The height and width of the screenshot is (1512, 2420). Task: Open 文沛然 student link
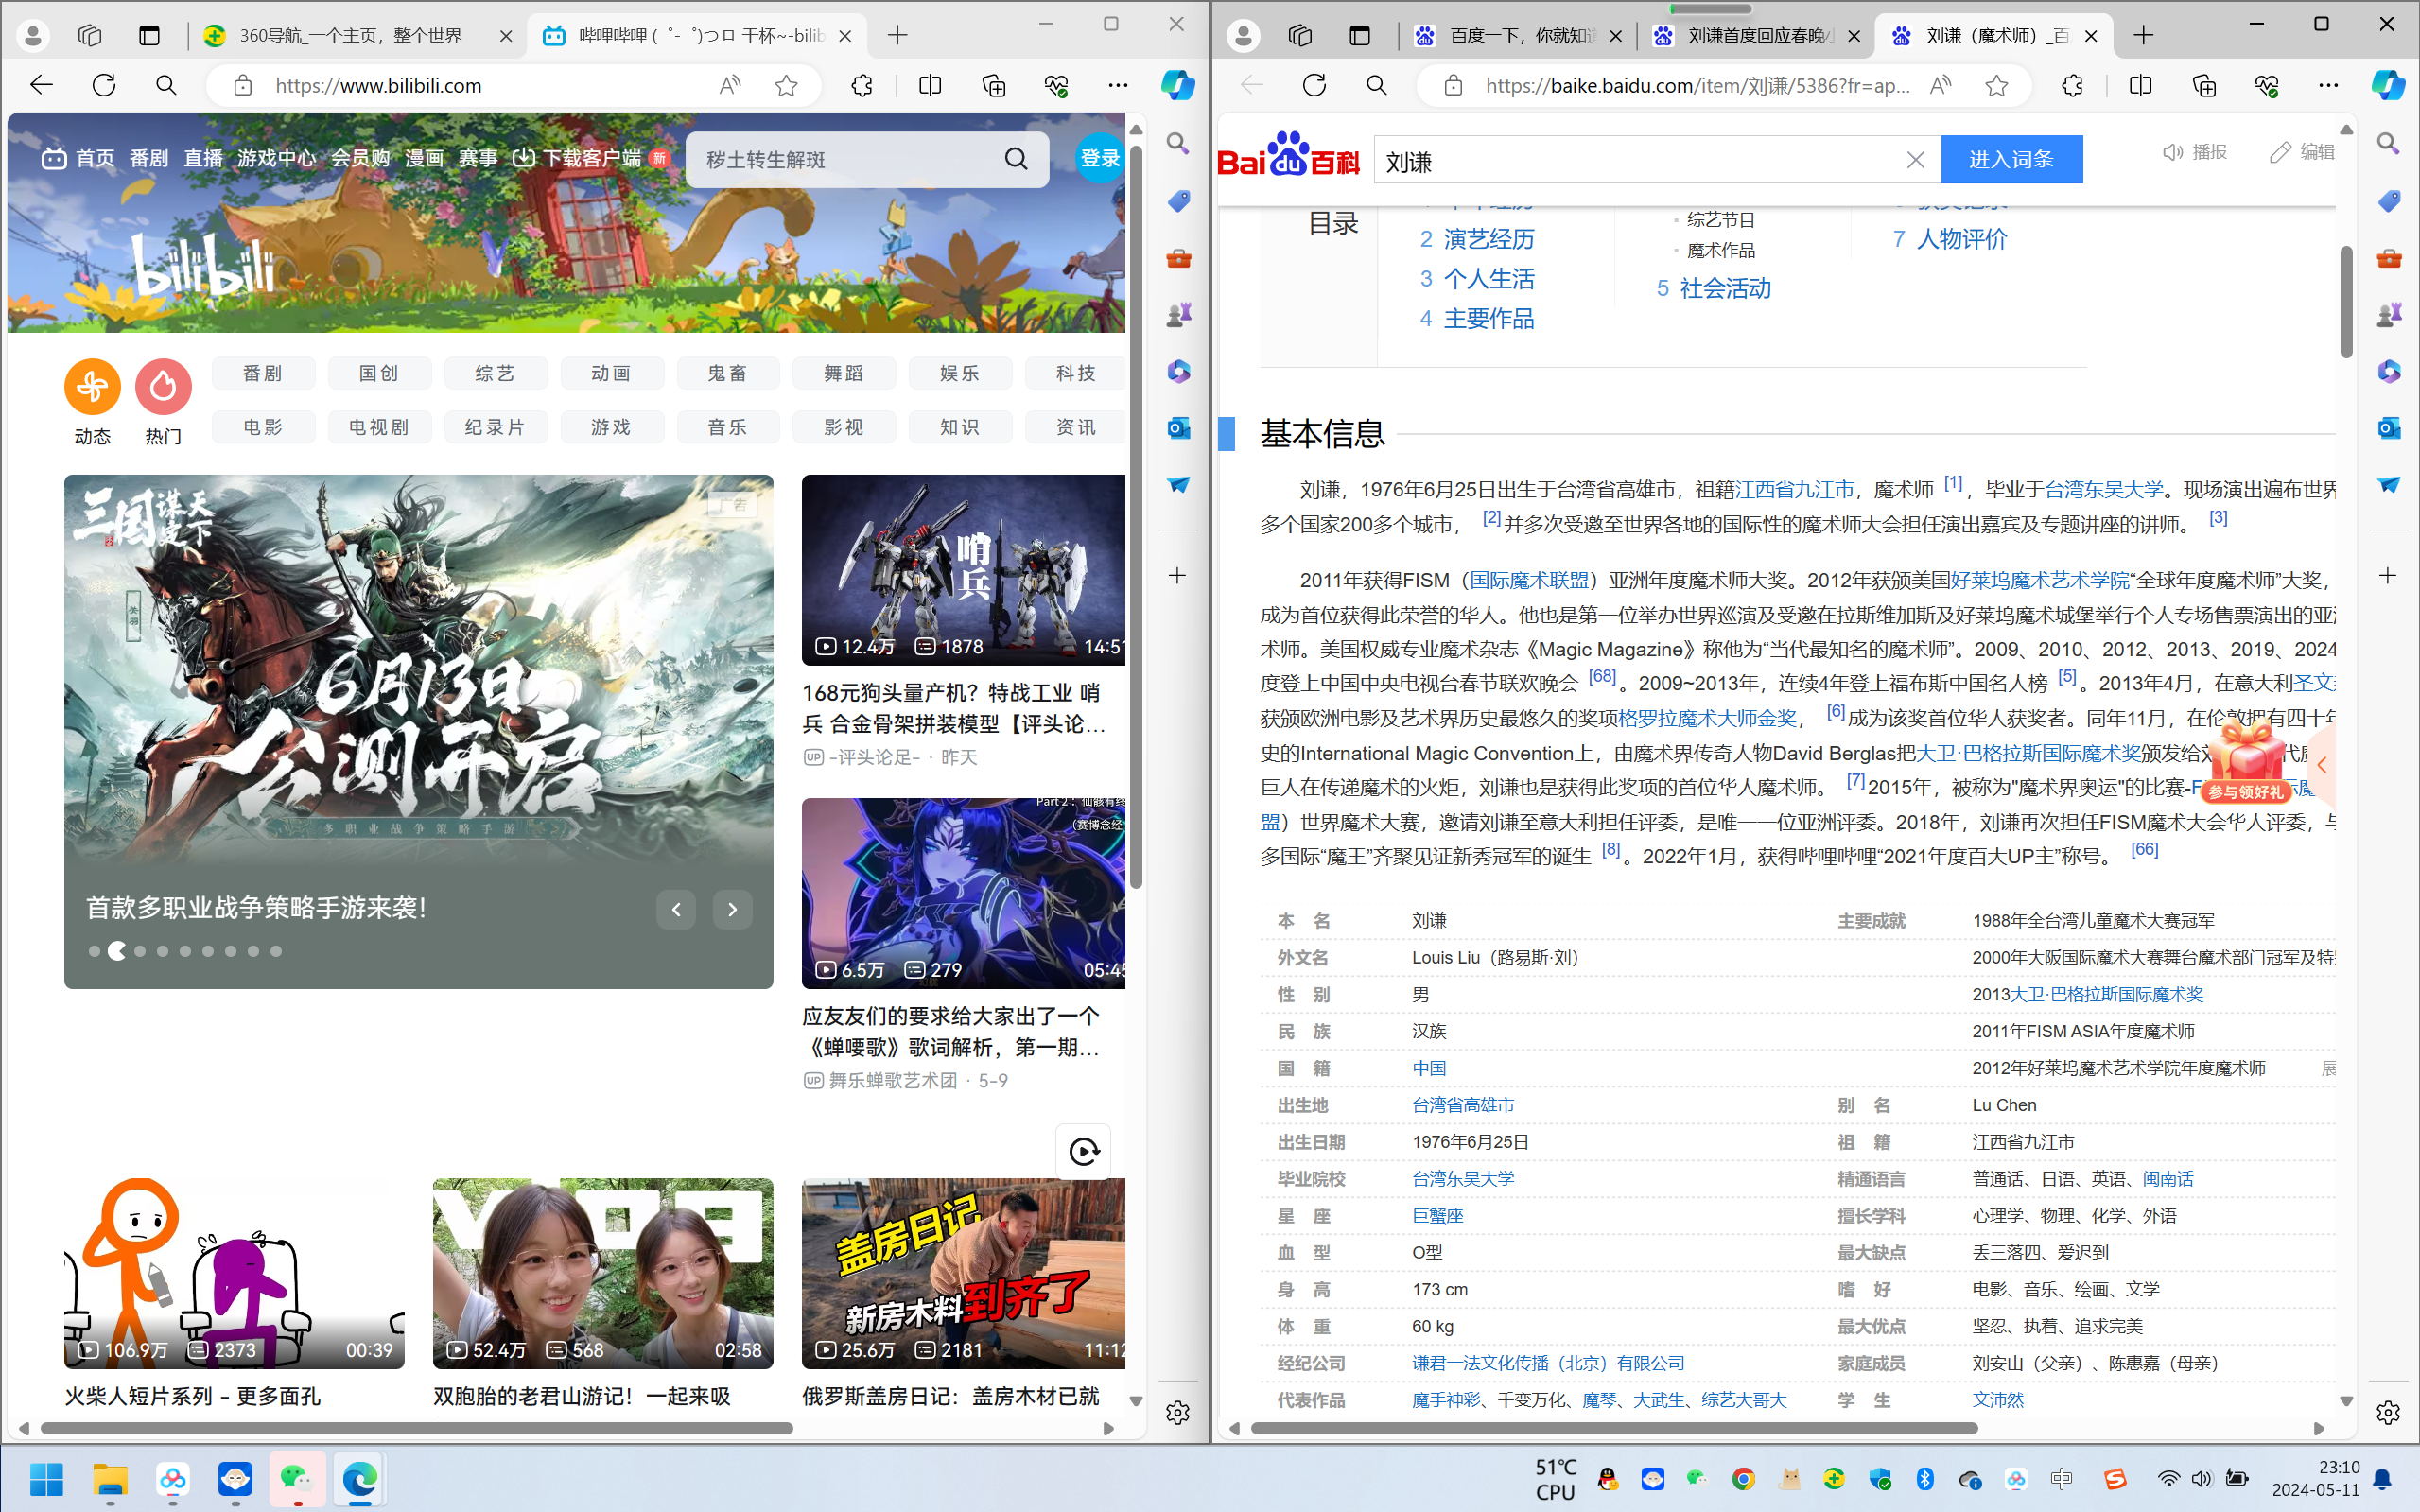pyautogui.click(x=1997, y=1400)
